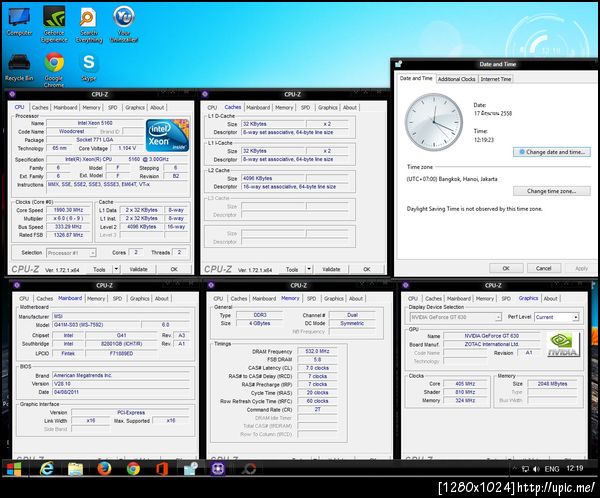Viewport: 600px width, 498px height.
Task: Open Graphics tab in Caches window
Action: pos(328,108)
